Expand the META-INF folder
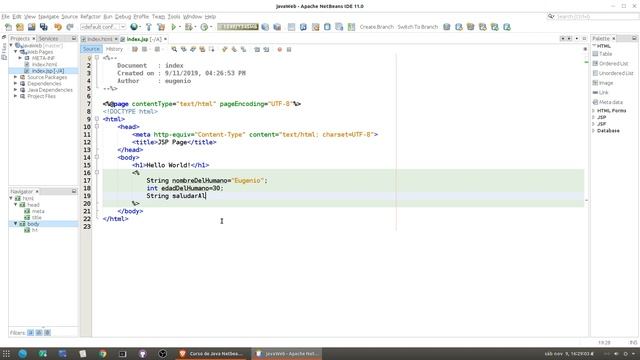The height and width of the screenshot is (360, 640). 20,58
